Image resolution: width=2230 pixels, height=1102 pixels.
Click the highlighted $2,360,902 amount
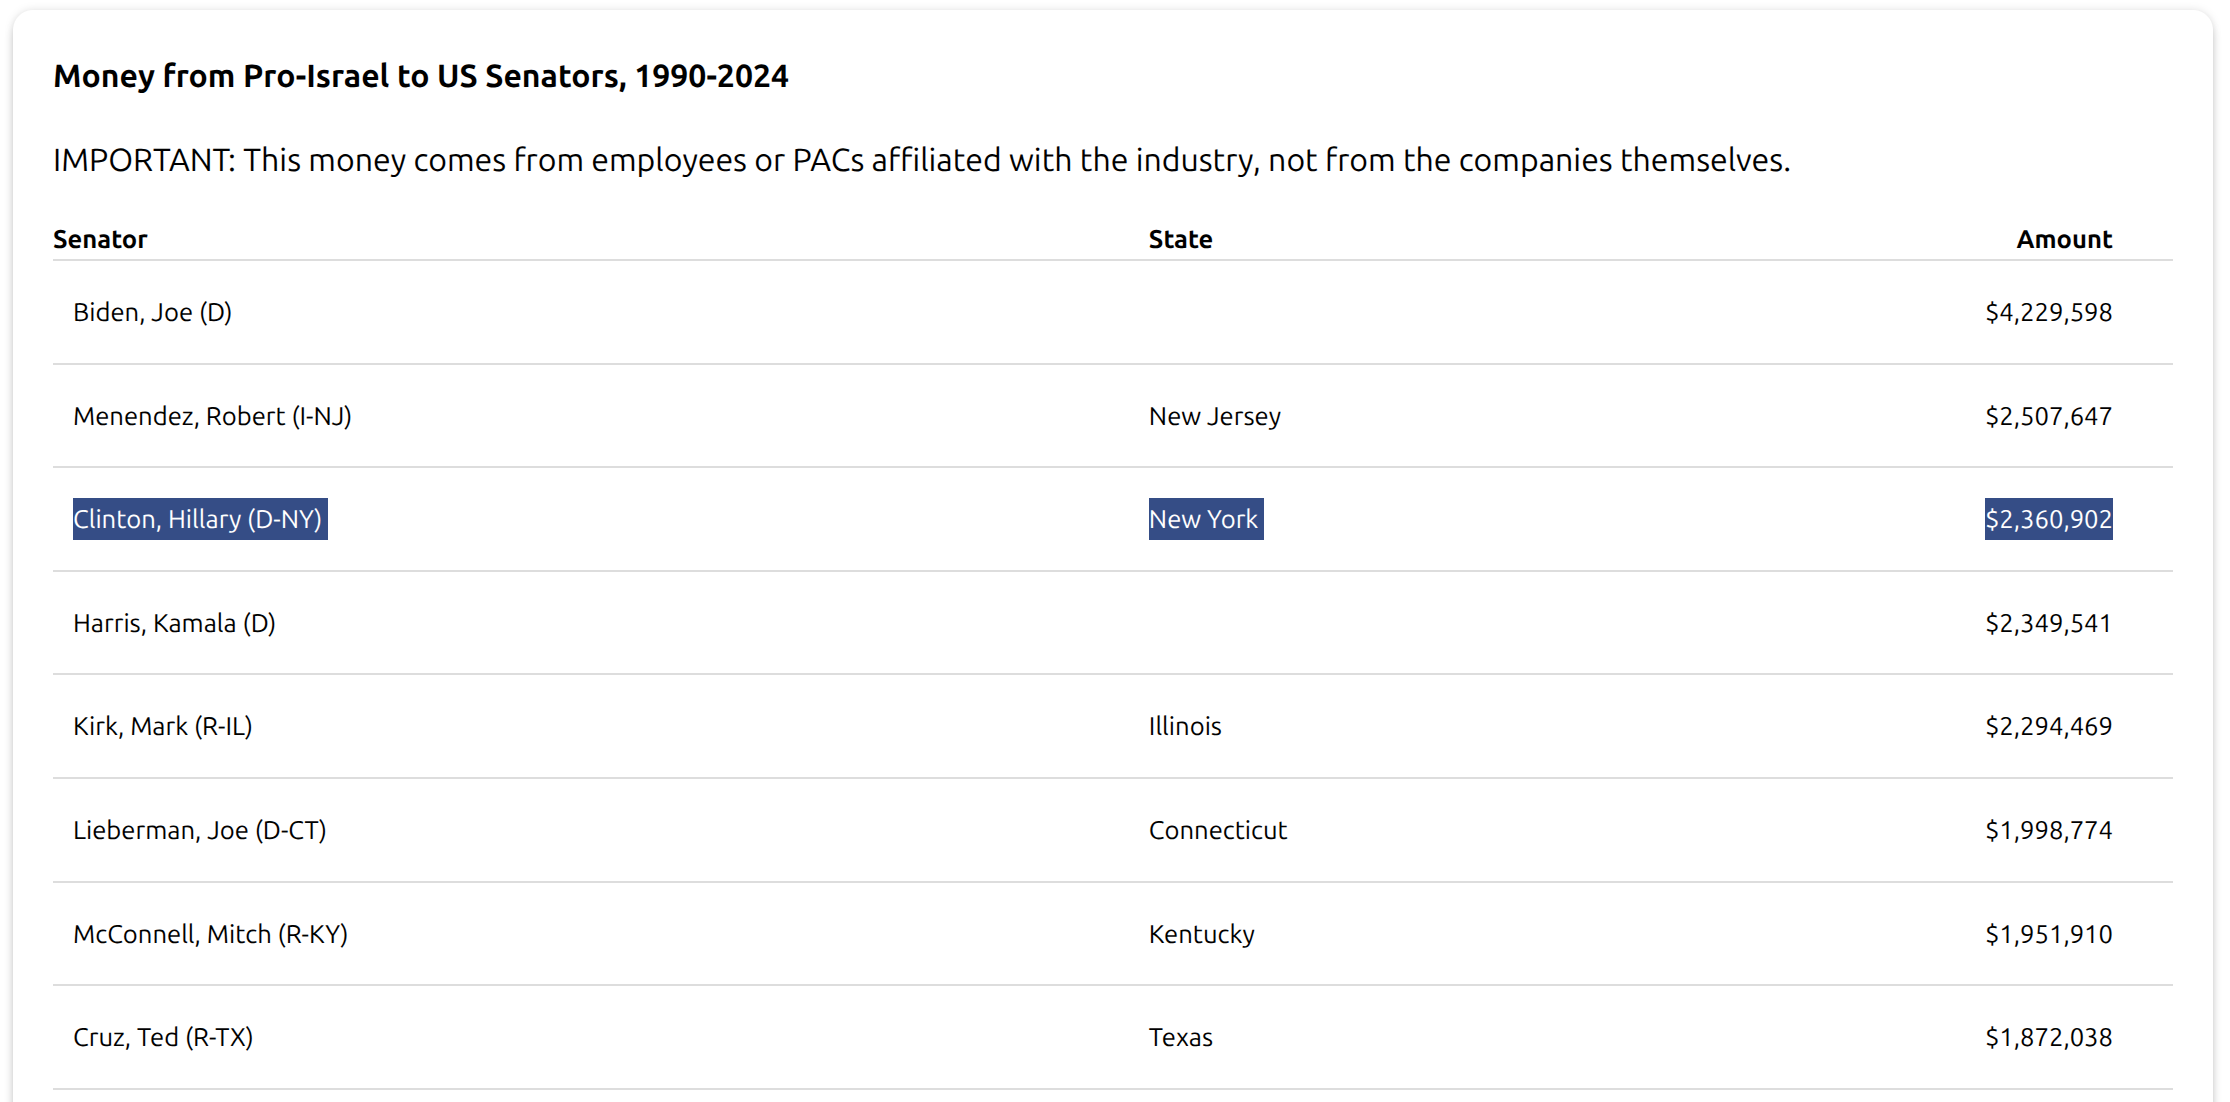click(x=2048, y=519)
